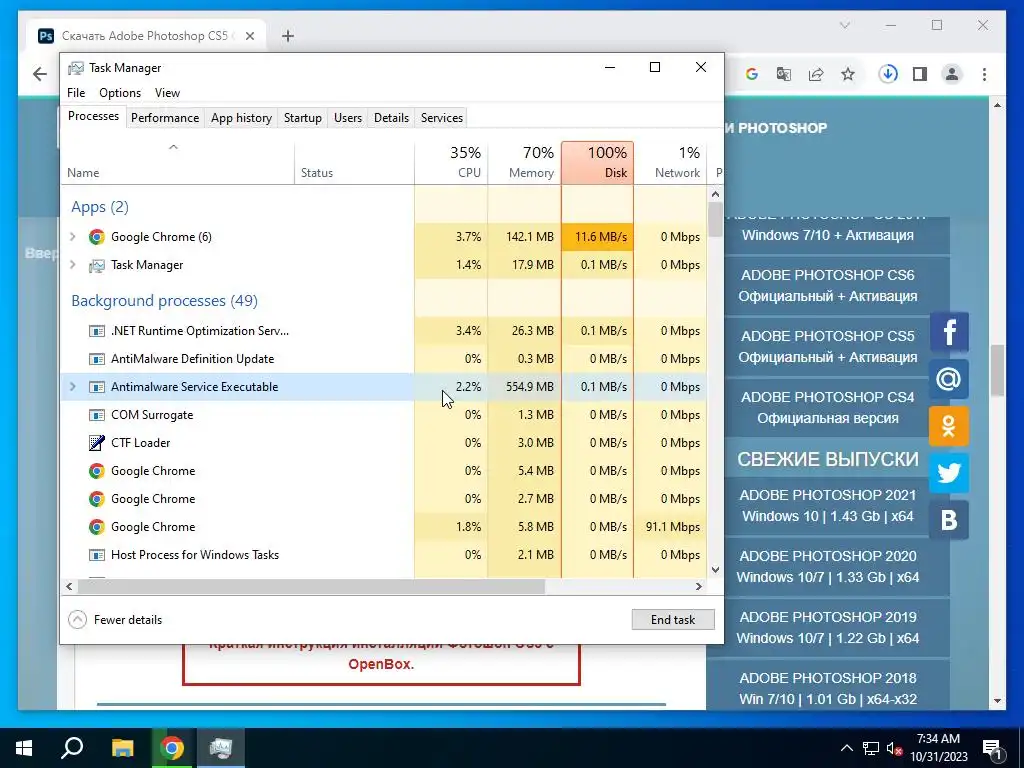Click the share page icon in Chrome
Screen dimensions: 1024x768
816,74
